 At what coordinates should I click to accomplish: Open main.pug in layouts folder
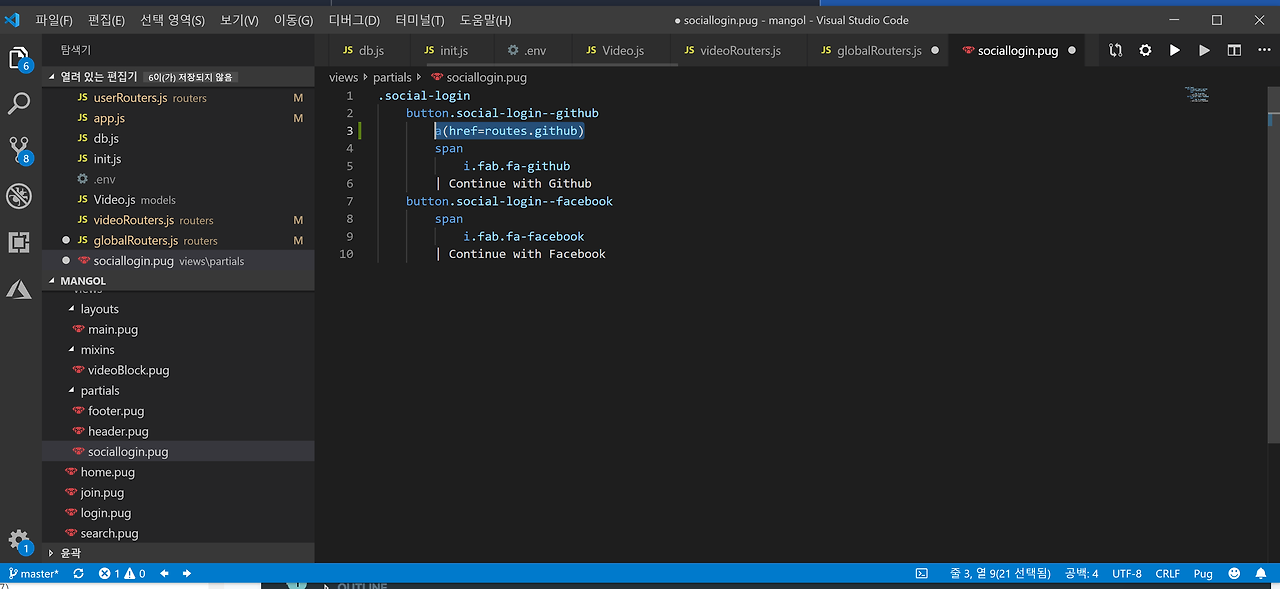tap(178, 329)
